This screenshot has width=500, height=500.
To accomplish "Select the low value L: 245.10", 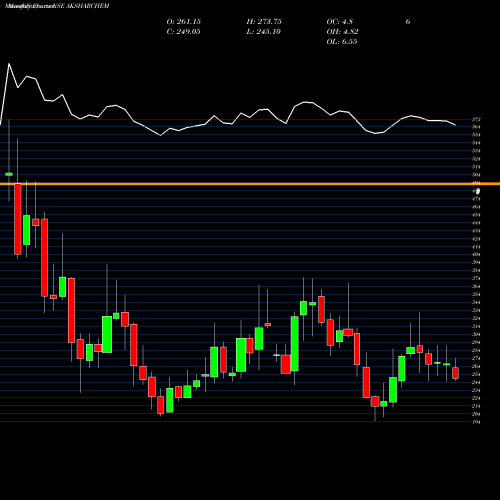I will (x=264, y=32).
